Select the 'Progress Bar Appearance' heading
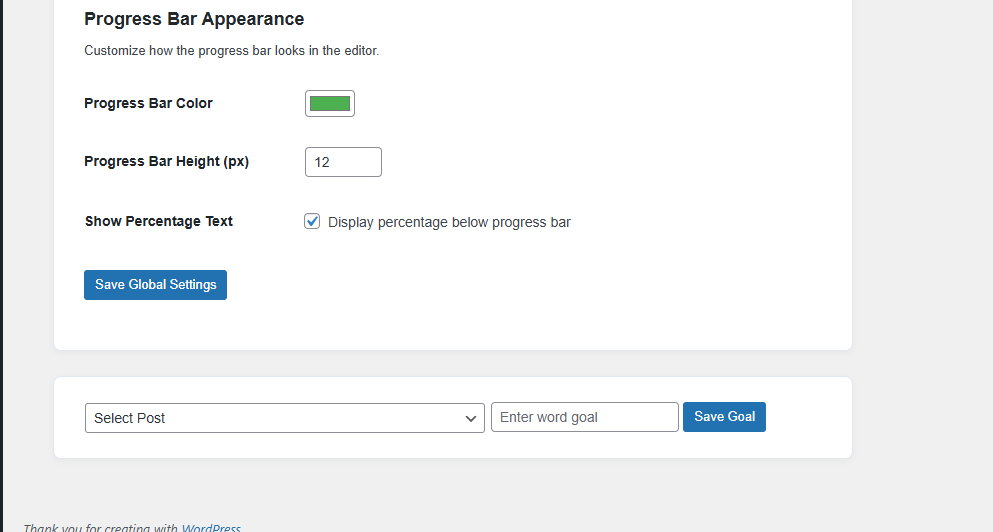This screenshot has height=532, width=993. pyautogui.click(x=194, y=19)
